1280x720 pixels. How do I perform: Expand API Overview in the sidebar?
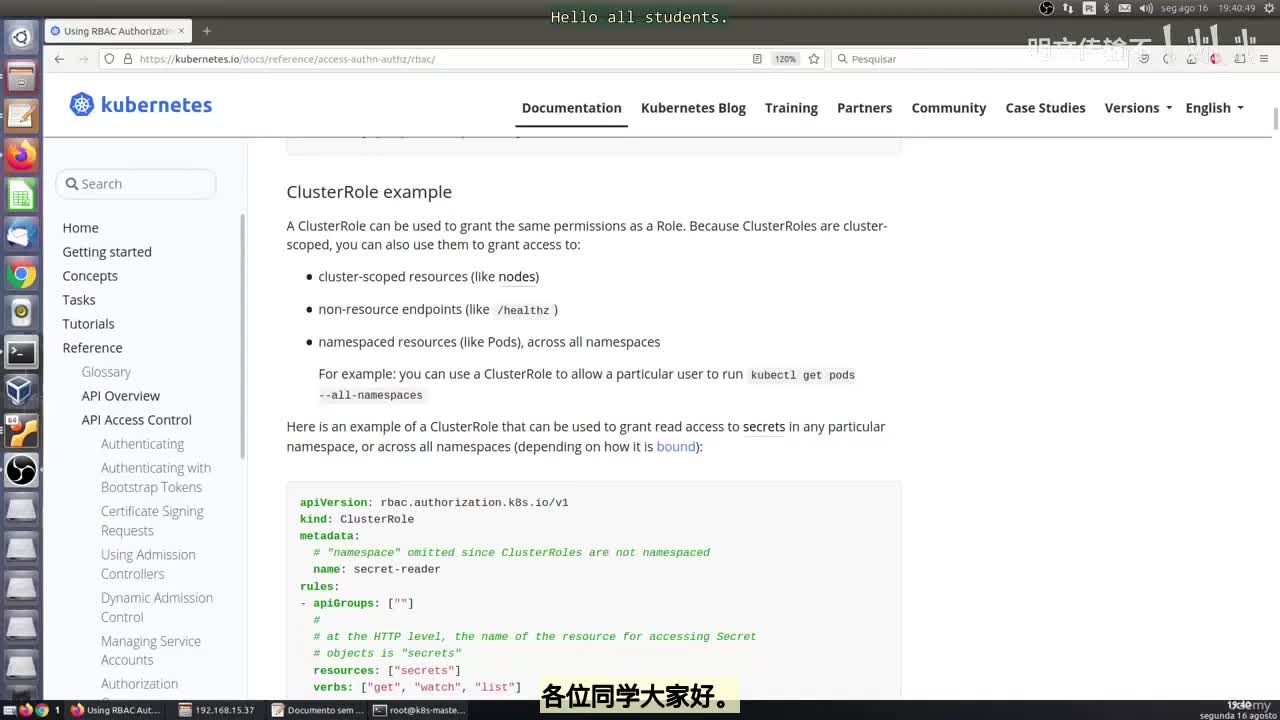tap(121, 396)
